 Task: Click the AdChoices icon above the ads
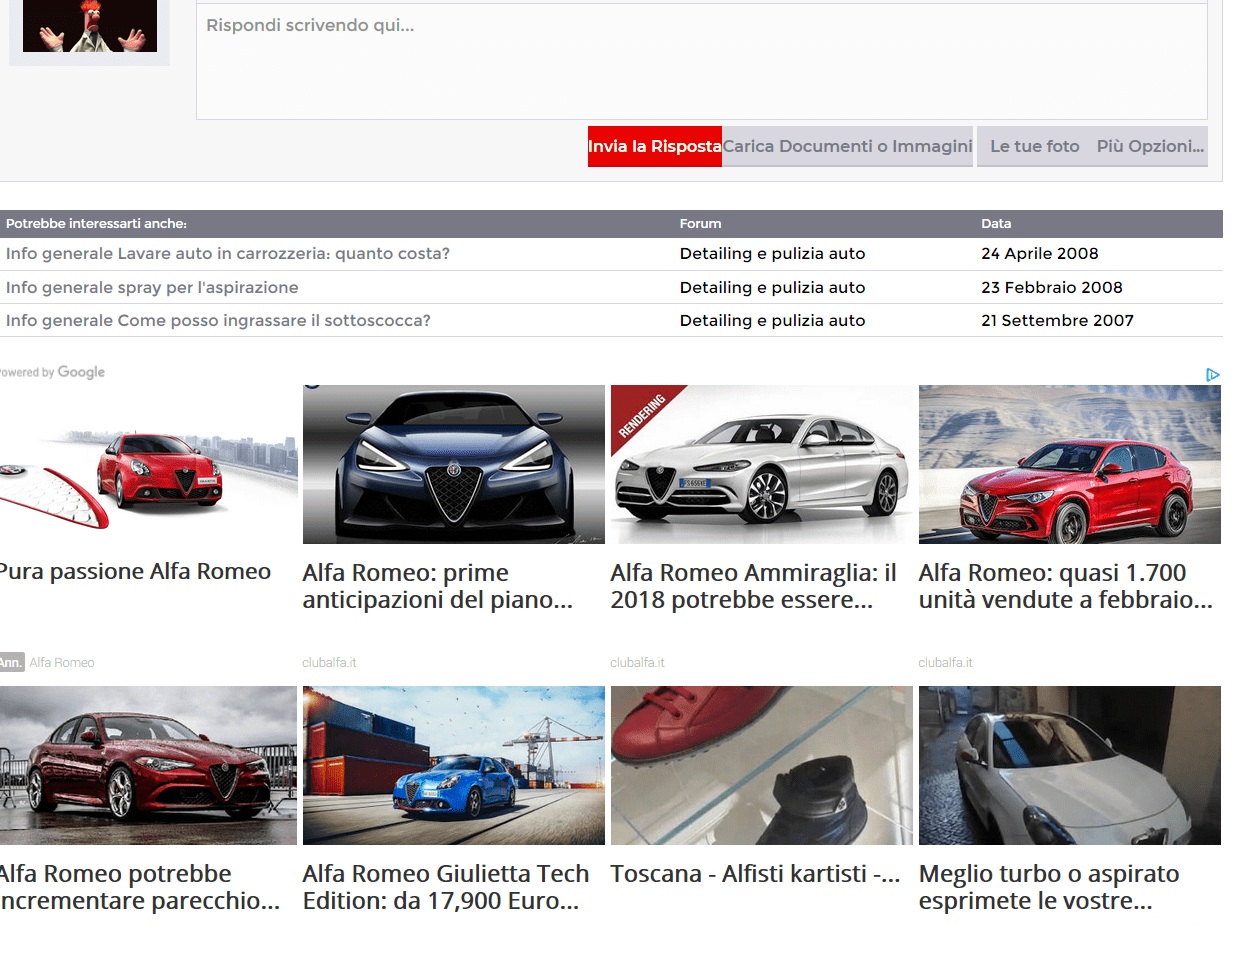1212,374
